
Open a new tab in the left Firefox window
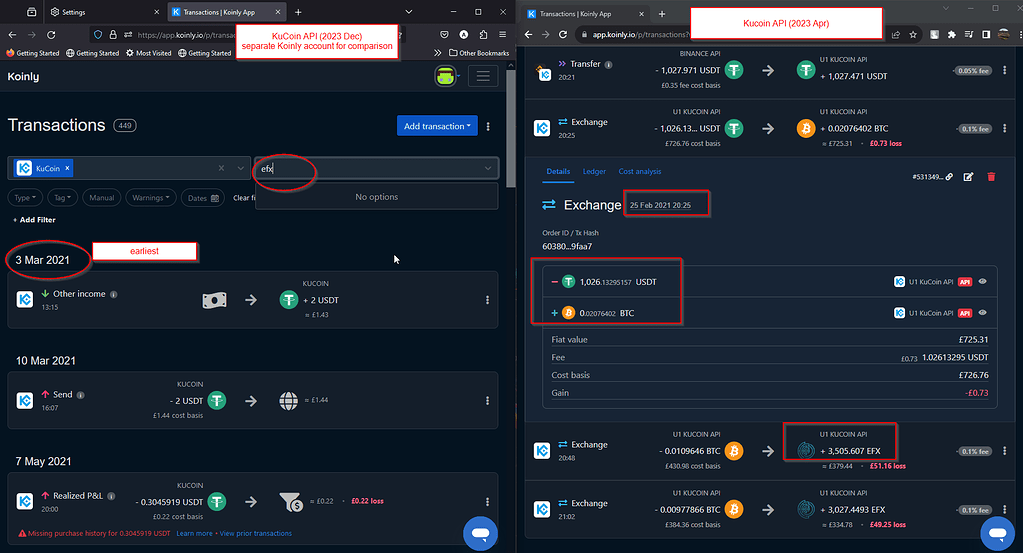click(298, 12)
